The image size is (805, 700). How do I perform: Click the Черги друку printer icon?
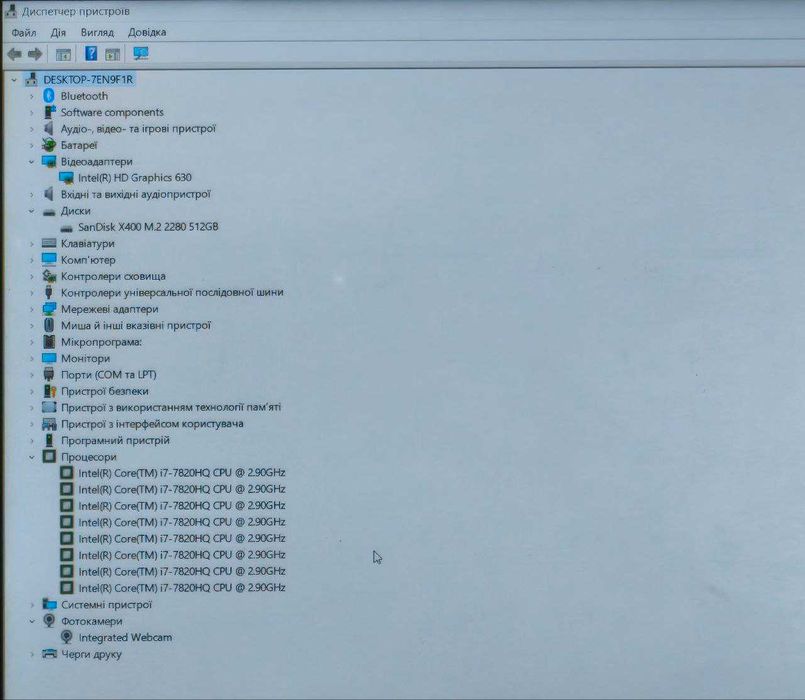click(49, 653)
